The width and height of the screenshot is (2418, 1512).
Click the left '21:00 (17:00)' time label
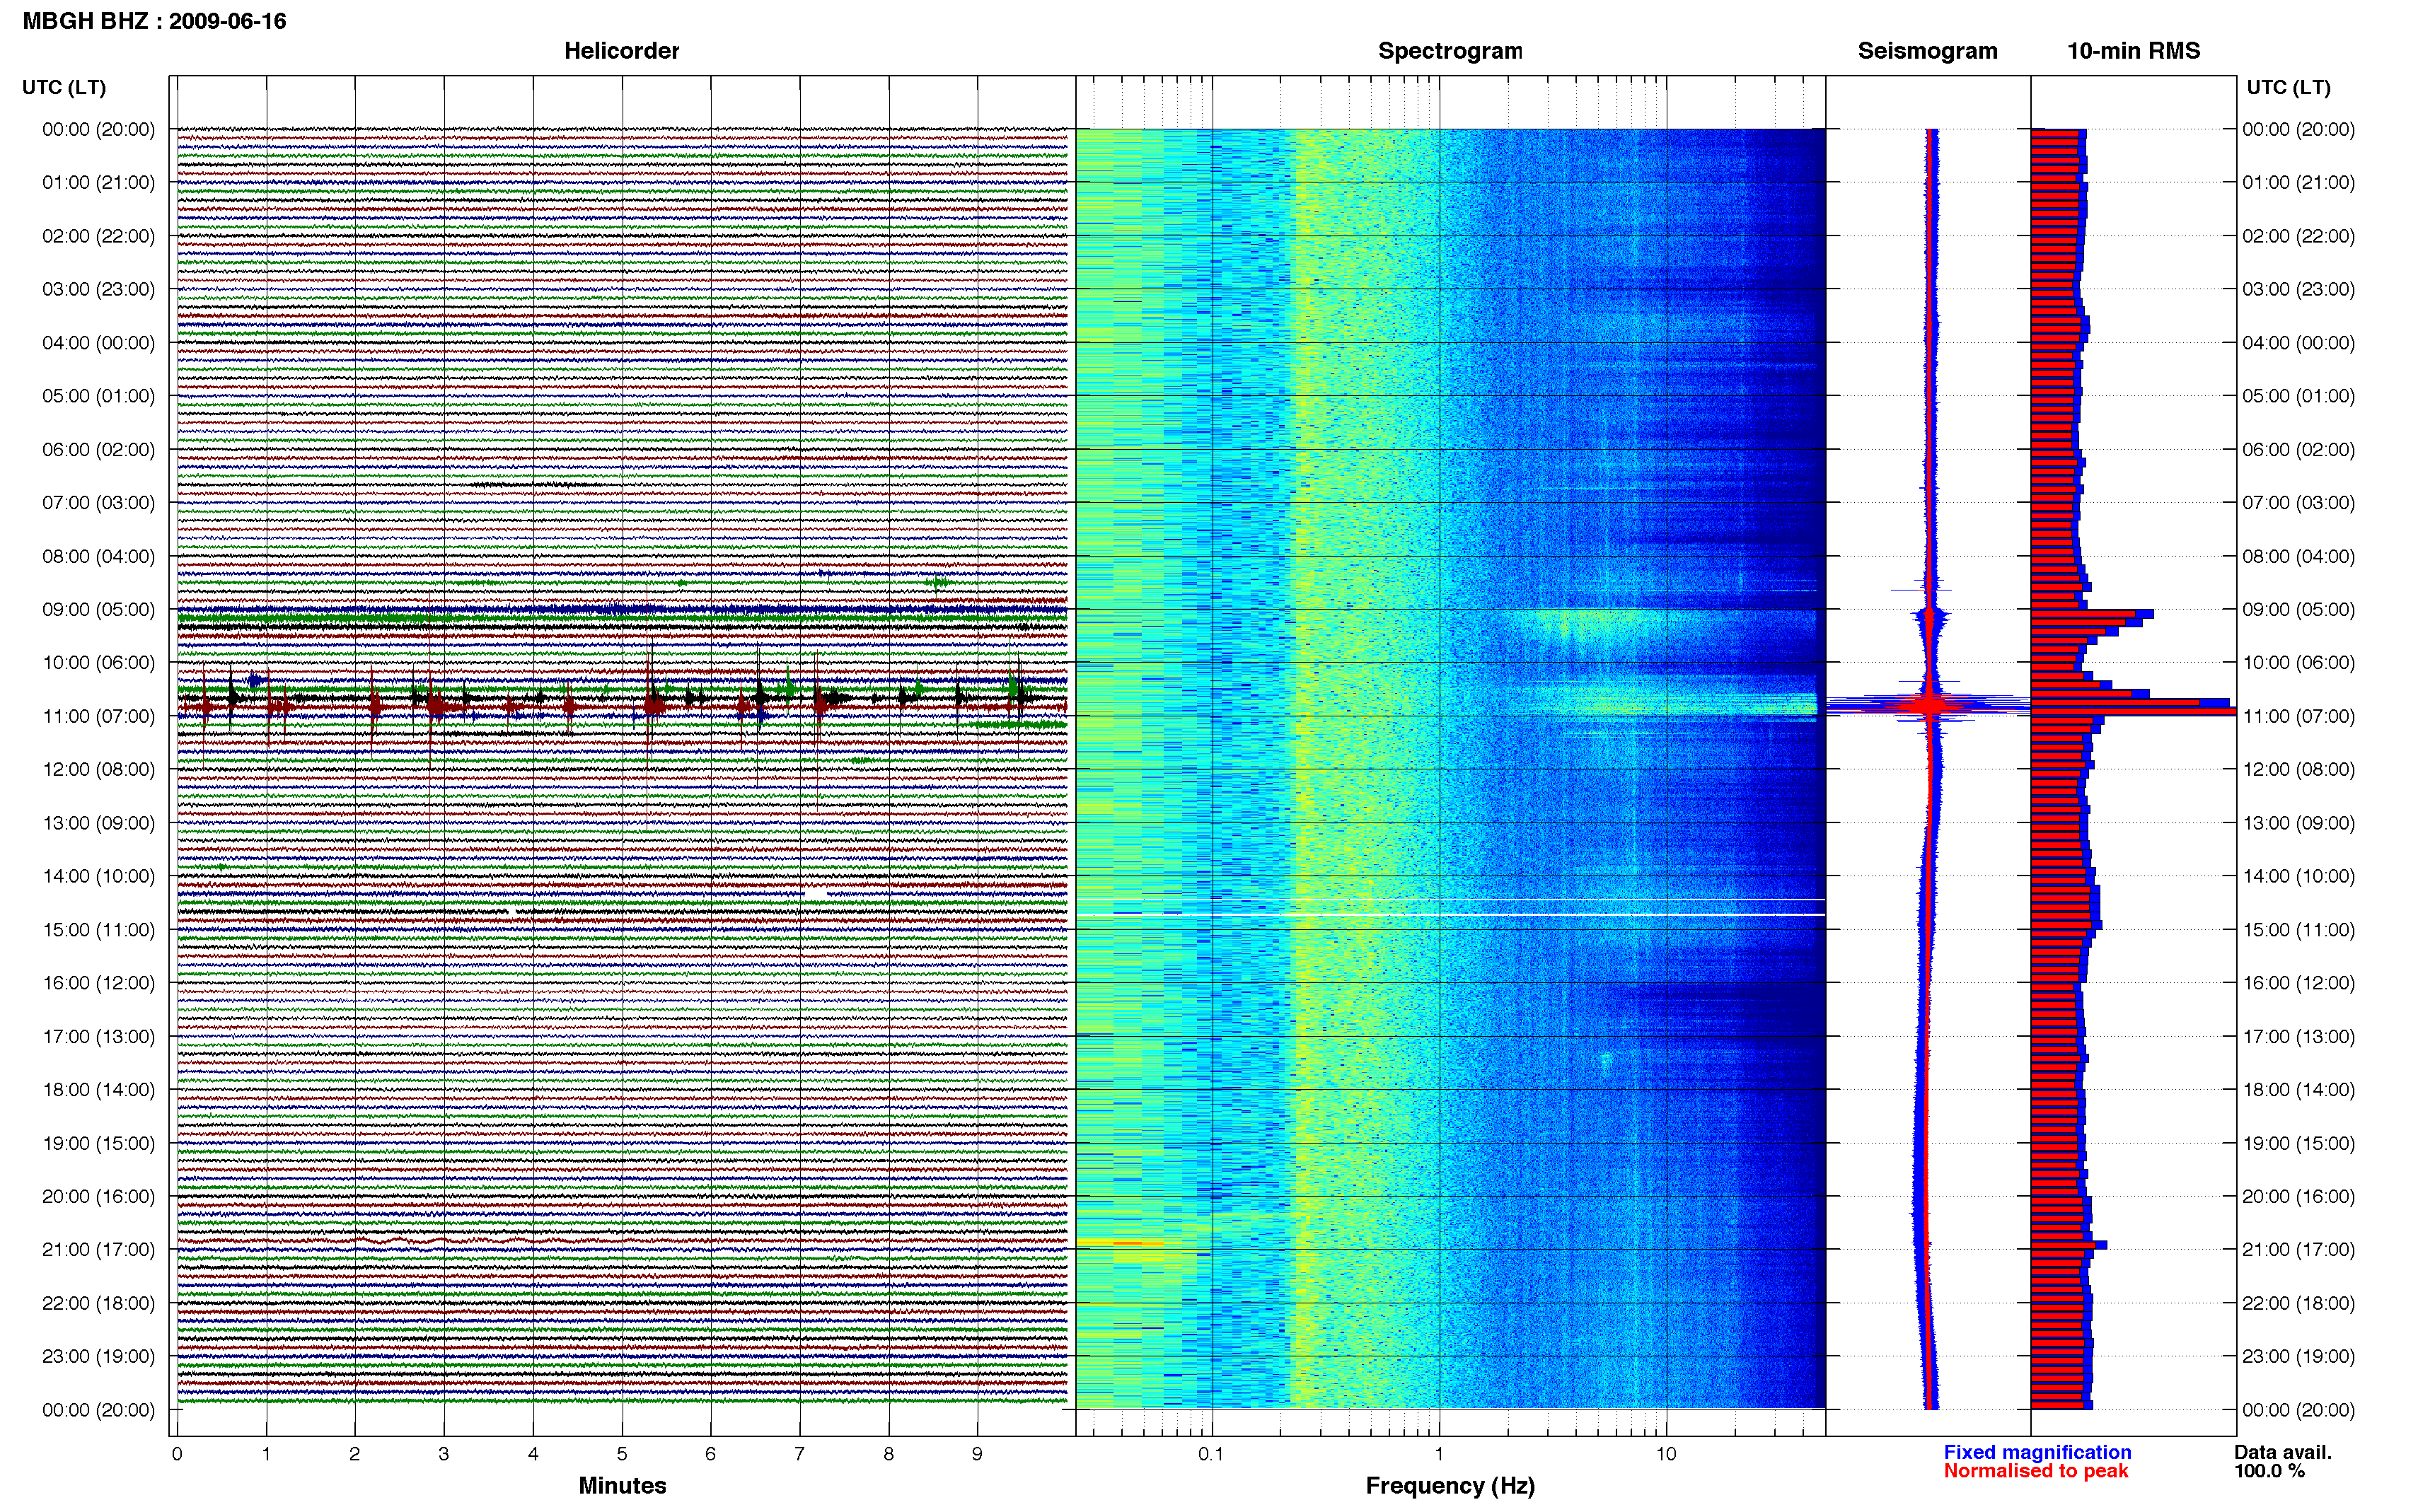tap(98, 1249)
